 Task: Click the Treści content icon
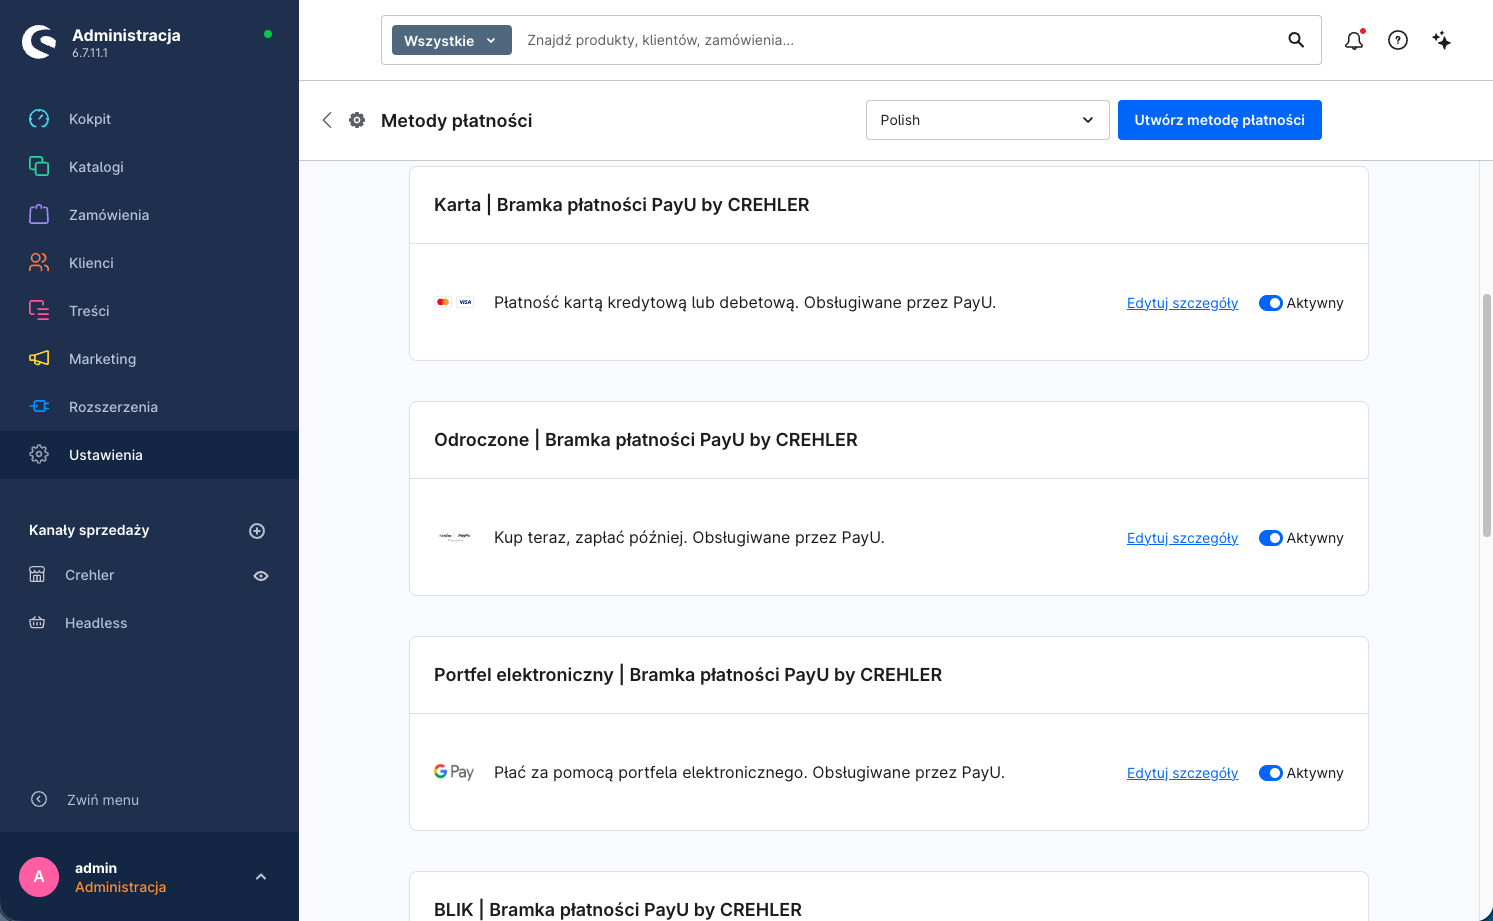click(x=39, y=310)
